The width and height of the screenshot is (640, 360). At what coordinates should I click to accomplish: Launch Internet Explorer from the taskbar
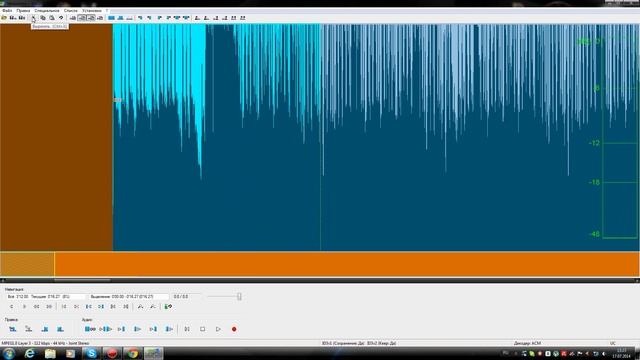(29, 353)
